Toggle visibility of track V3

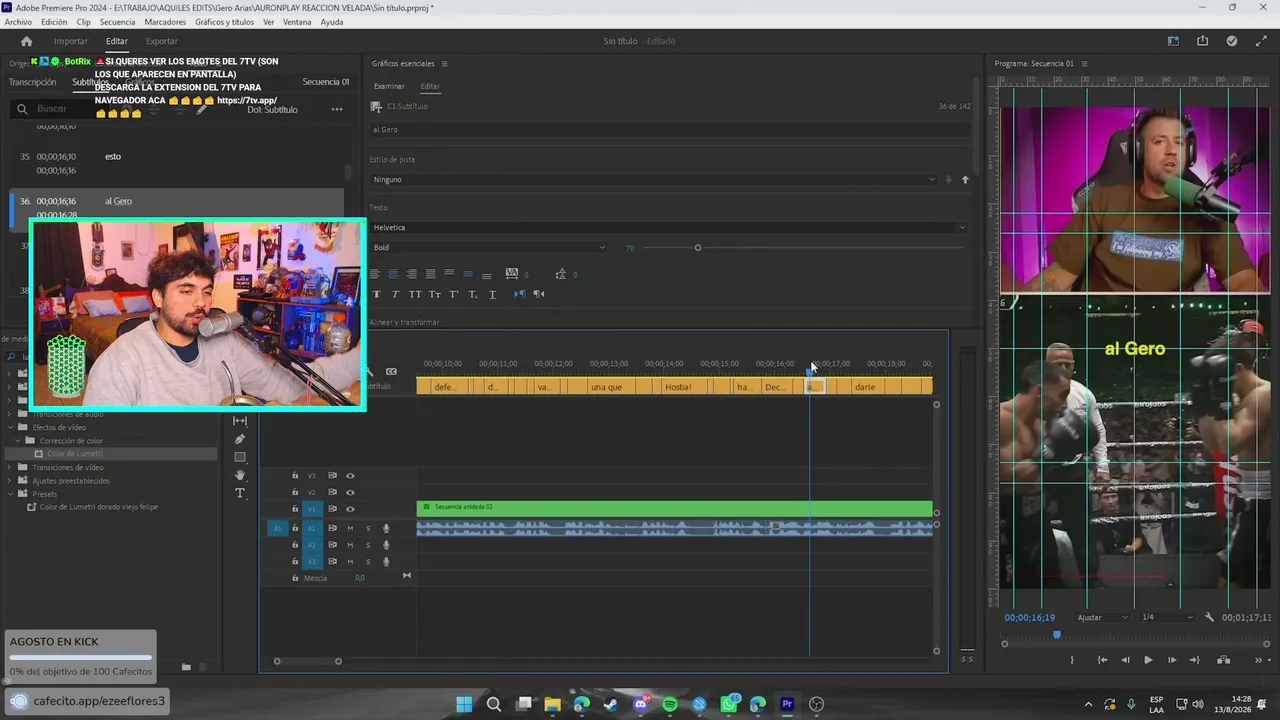350,476
